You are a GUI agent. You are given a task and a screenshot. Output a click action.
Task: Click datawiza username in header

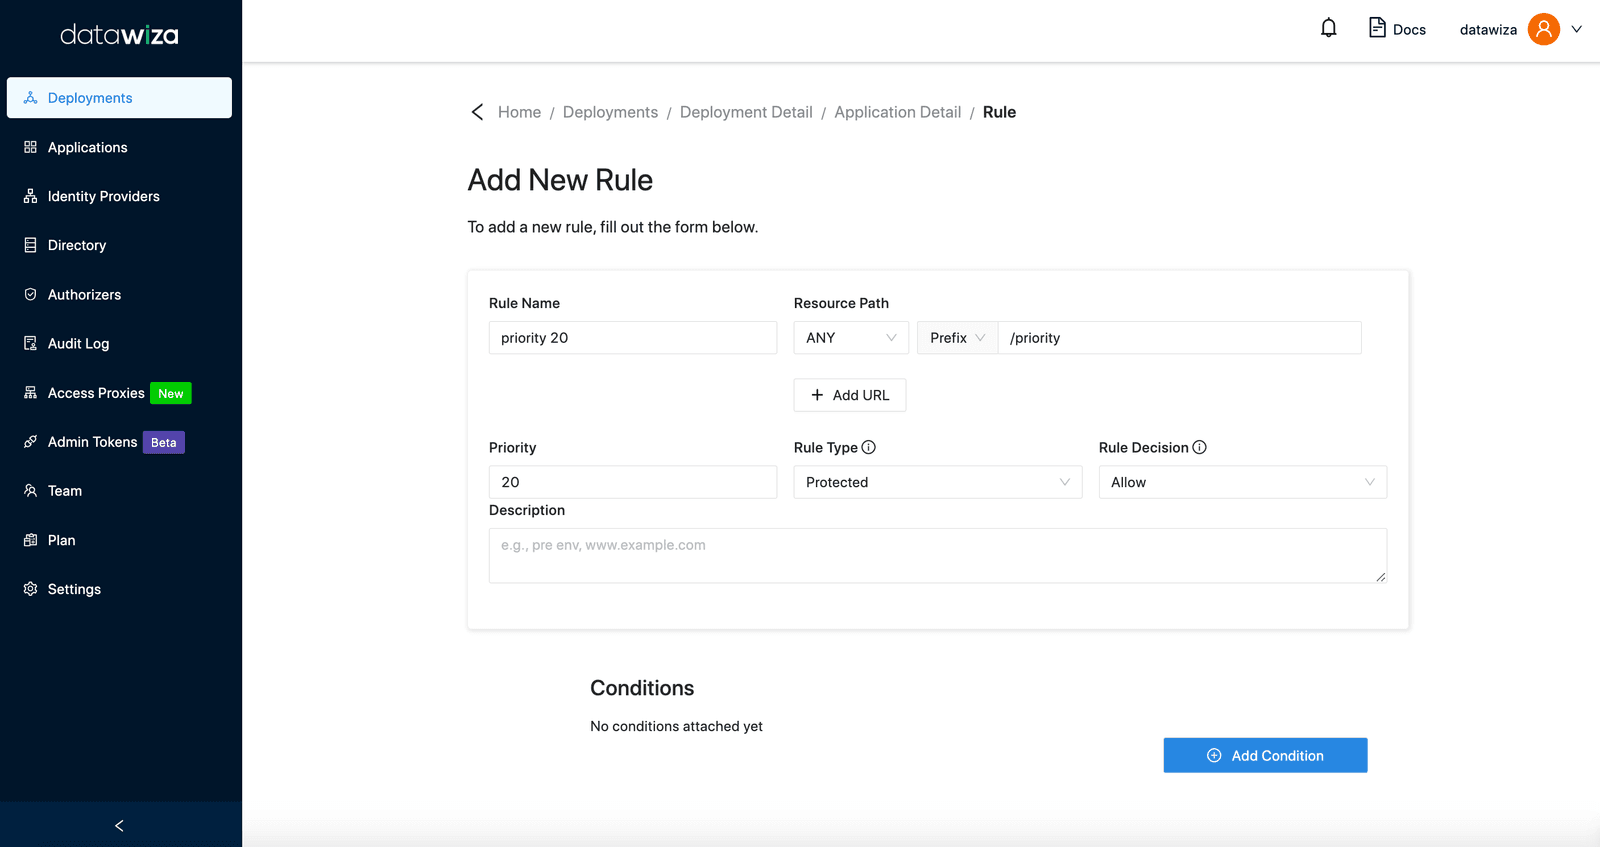pyautogui.click(x=1488, y=30)
